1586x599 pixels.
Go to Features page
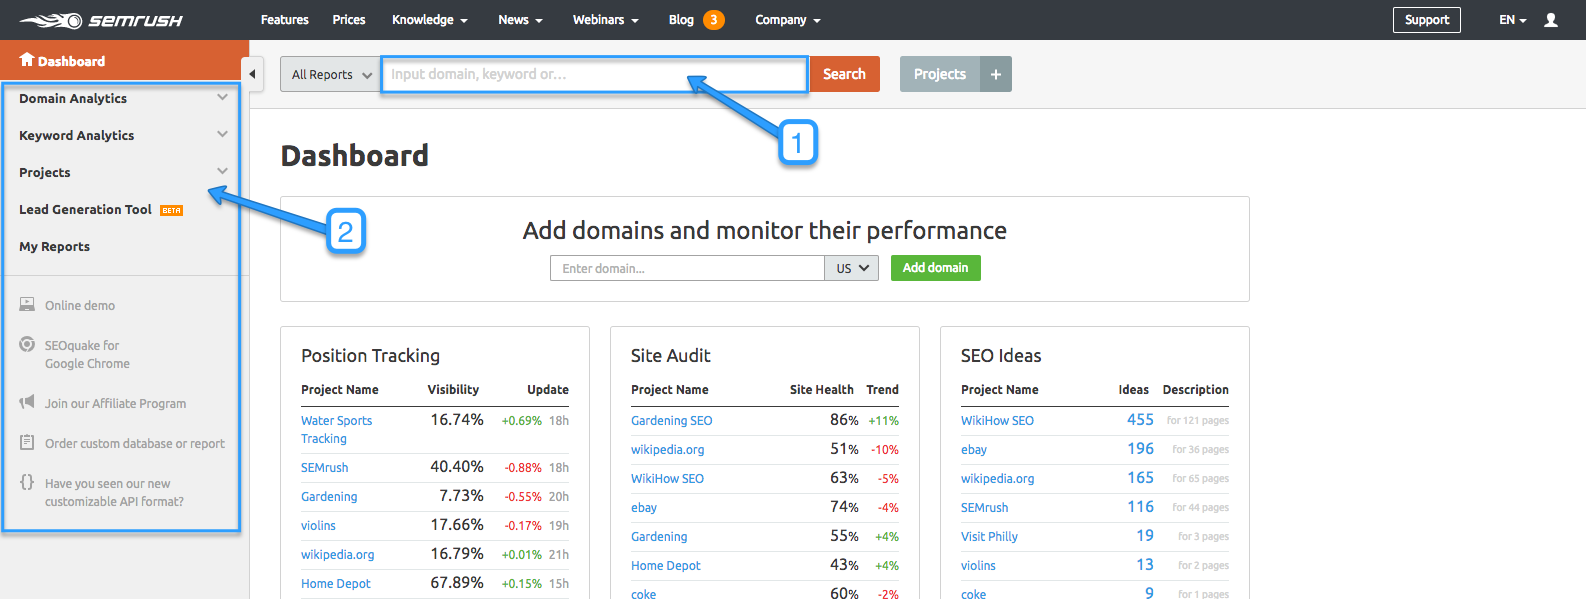pyautogui.click(x=285, y=20)
